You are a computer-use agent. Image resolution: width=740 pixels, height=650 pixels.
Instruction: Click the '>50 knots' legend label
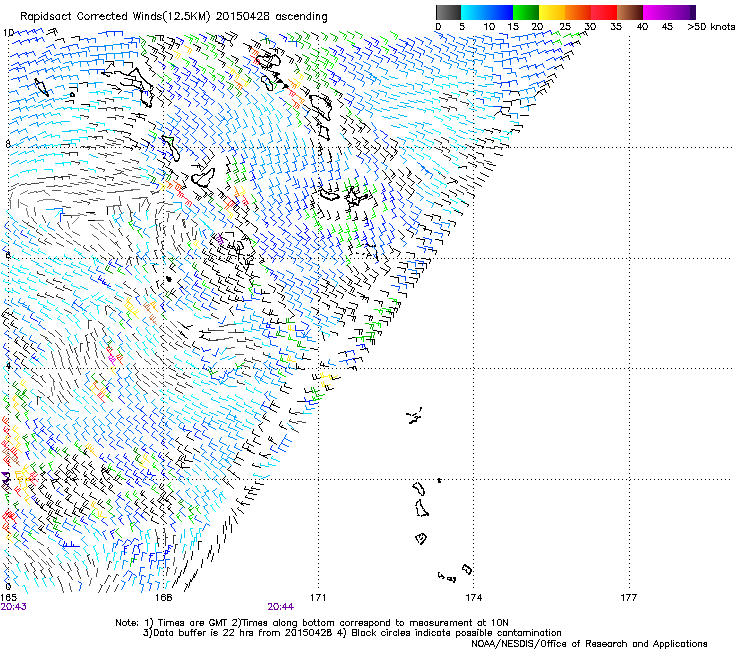click(x=711, y=27)
